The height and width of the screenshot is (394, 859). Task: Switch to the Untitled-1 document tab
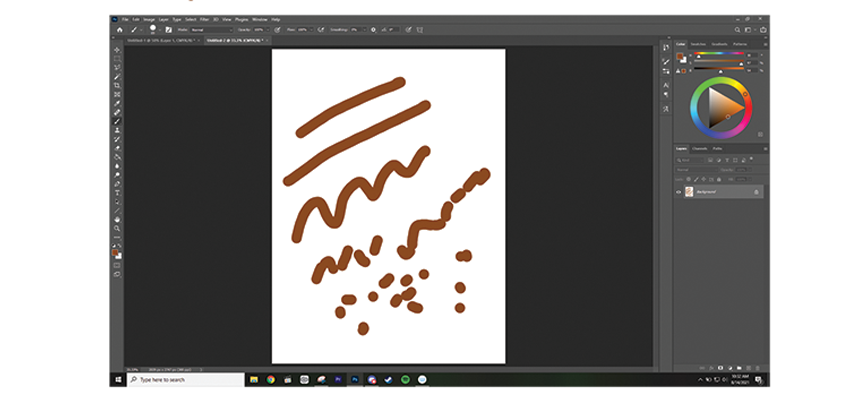tap(162, 40)
